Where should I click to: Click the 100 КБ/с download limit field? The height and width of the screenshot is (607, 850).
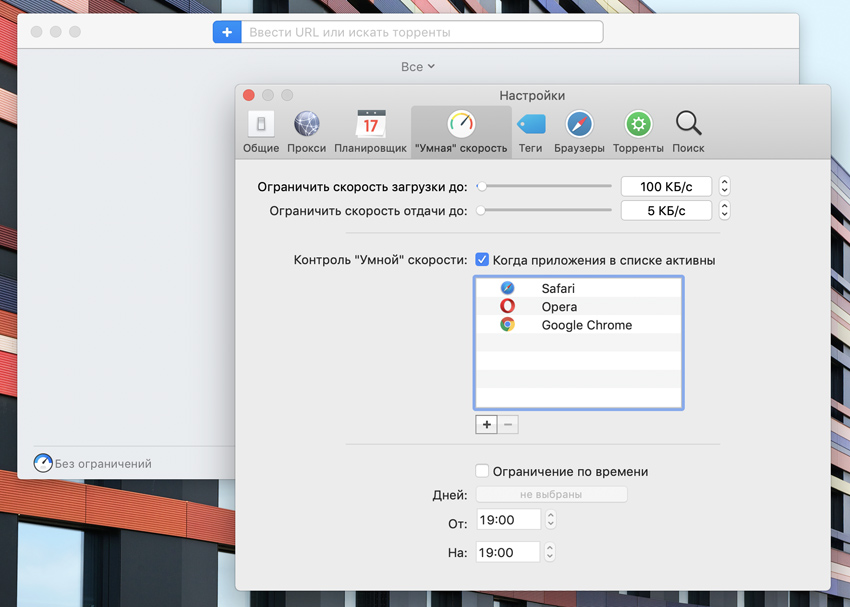click(666, 186)
